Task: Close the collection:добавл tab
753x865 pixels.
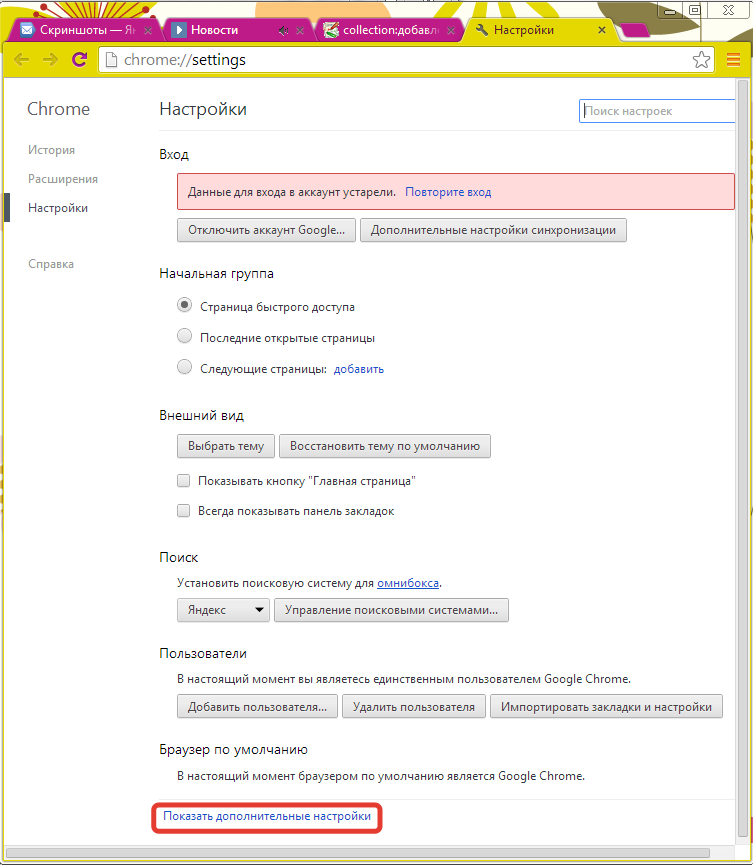Action: (x=451, y=31)
